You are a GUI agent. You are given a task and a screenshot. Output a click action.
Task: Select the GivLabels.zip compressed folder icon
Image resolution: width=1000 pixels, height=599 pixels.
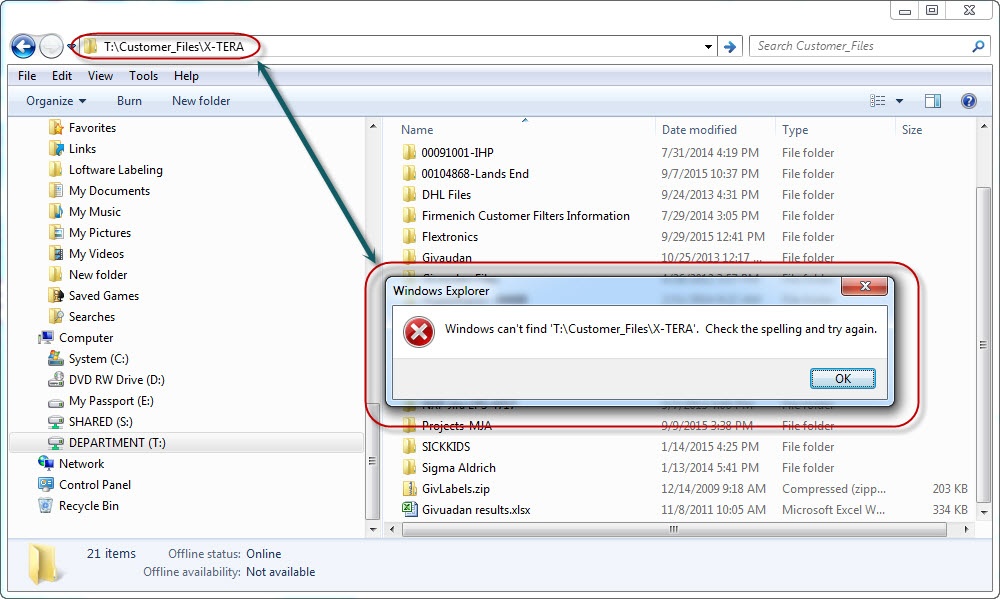point(409,488)
